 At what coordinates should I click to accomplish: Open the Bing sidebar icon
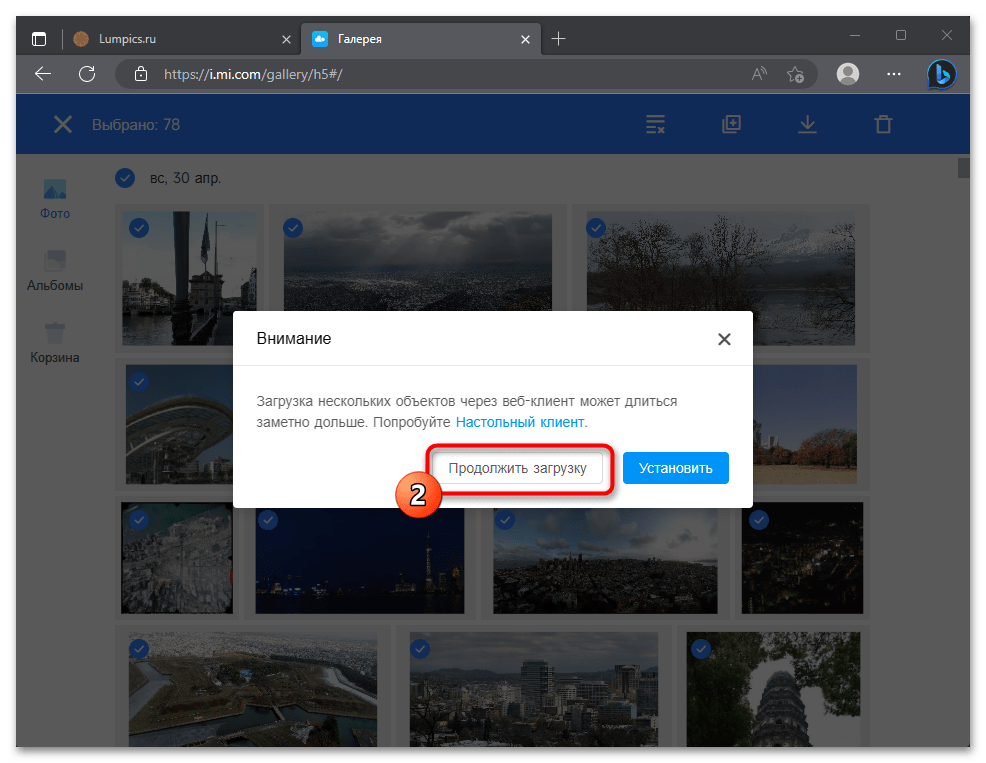941,73
